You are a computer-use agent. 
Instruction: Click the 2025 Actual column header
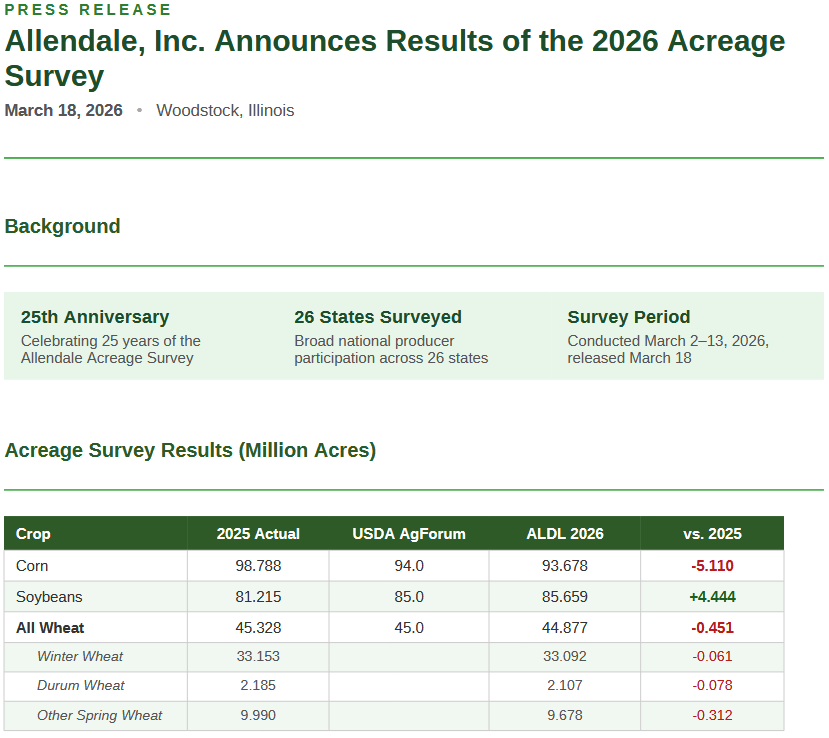coord(258,533)
